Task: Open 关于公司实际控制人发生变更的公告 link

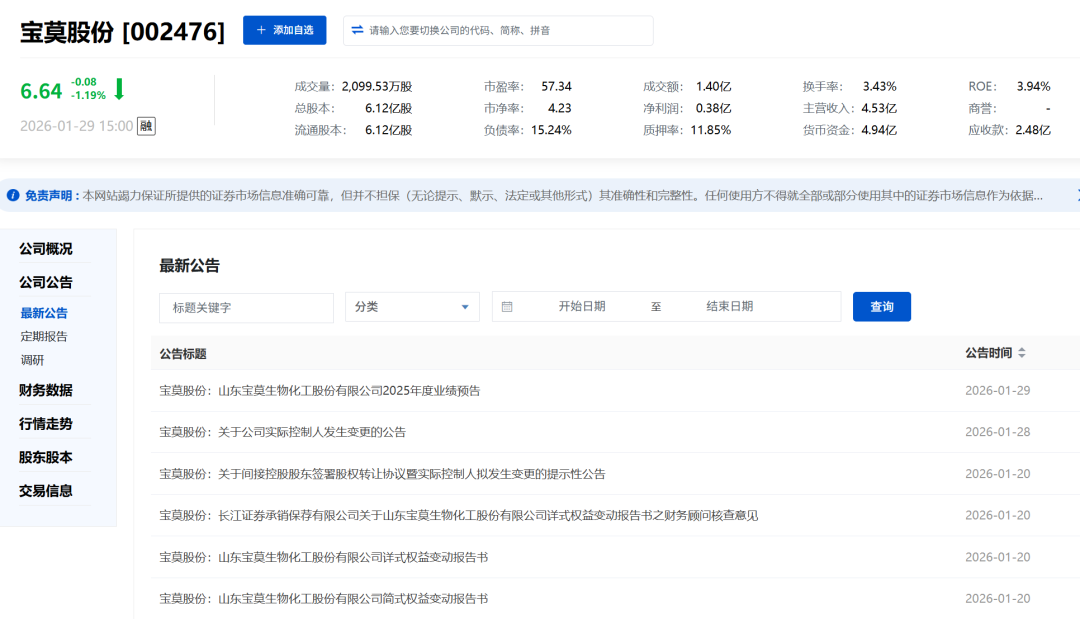Action: pos(283,432)
